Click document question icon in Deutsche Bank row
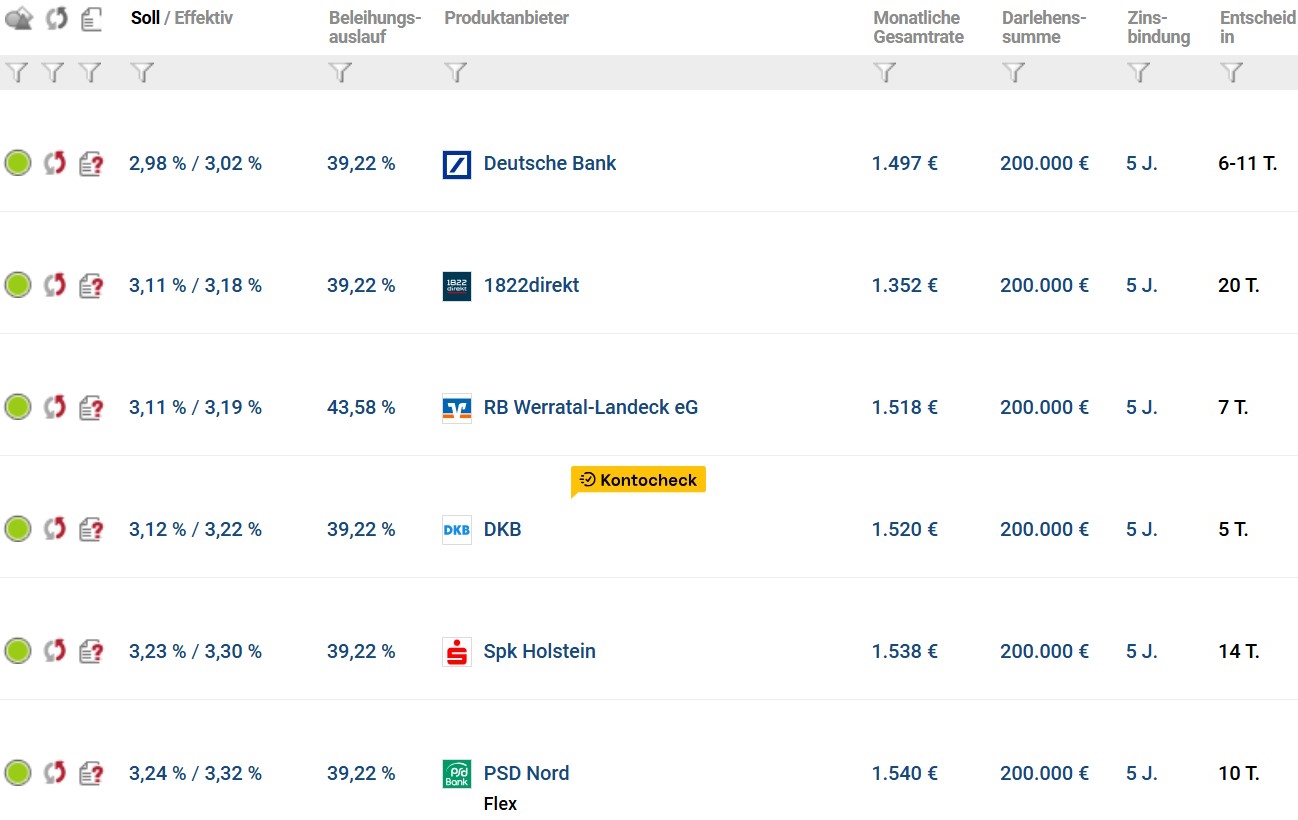Viewport: 1298px width, 820px height. tap(91, 164)
